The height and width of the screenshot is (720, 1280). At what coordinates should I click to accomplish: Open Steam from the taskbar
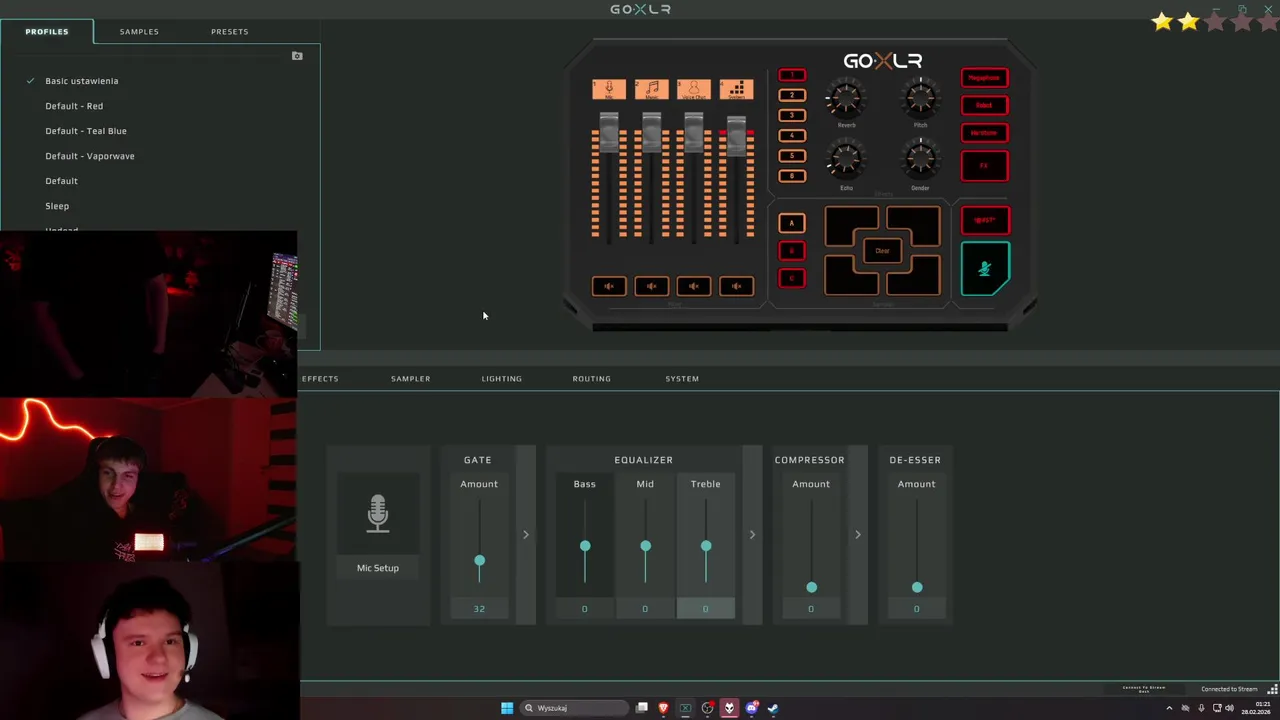coord(773,708)
